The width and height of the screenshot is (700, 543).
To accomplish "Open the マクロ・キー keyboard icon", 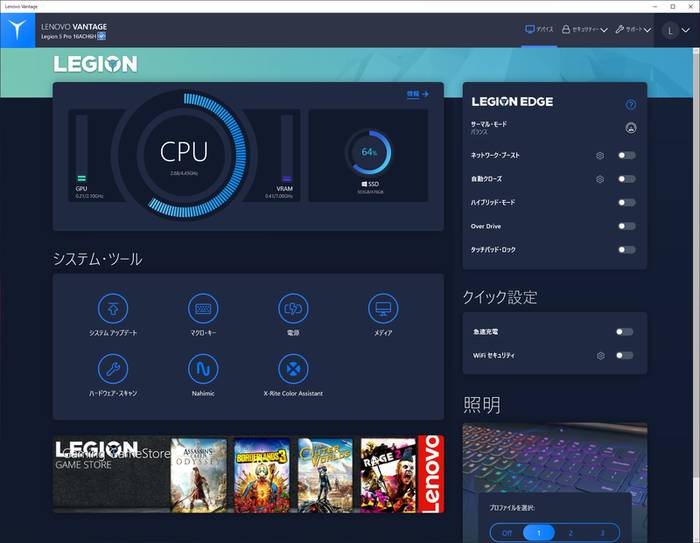I will tap(203, 308).
